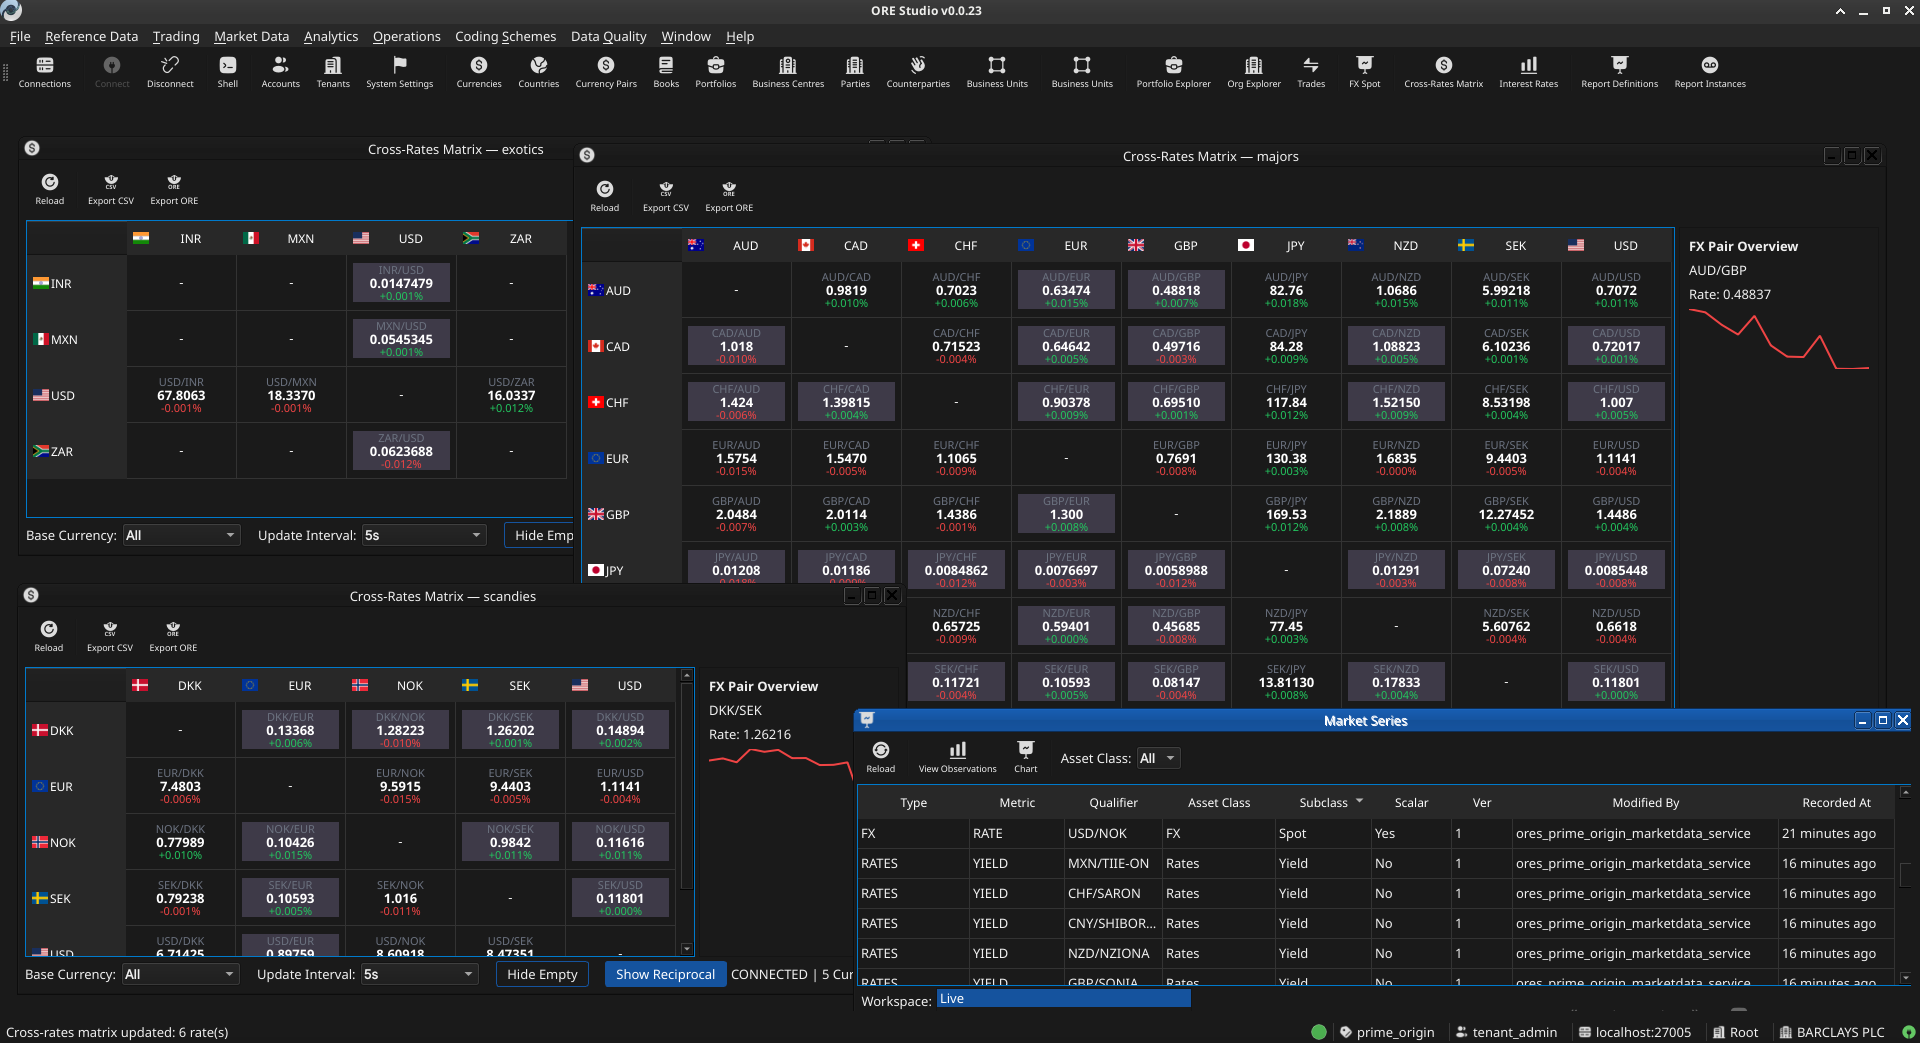Toggle Hide Empty in exotics window
This screenshot has height=1043, width=1920.
coord(541,535)
